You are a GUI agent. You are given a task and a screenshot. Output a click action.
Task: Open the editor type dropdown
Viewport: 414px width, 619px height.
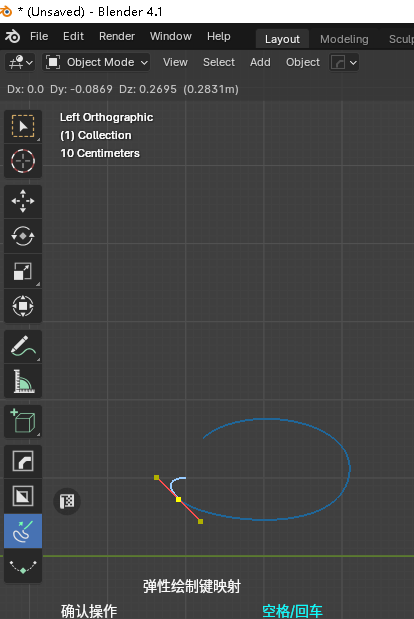coord(20,62)
